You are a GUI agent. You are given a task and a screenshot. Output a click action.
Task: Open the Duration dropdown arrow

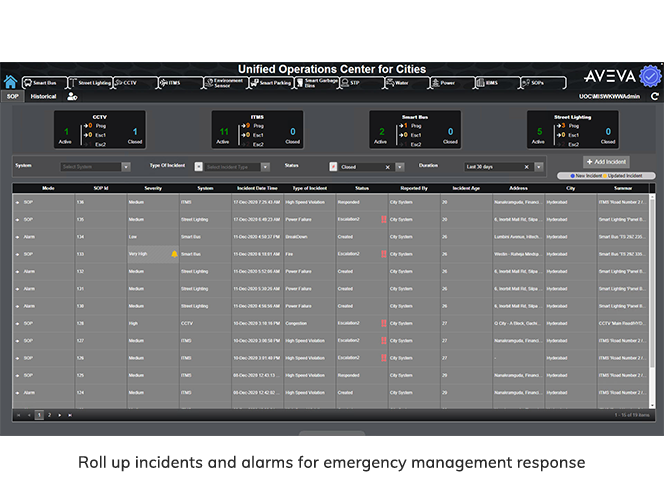pos(539,167)
